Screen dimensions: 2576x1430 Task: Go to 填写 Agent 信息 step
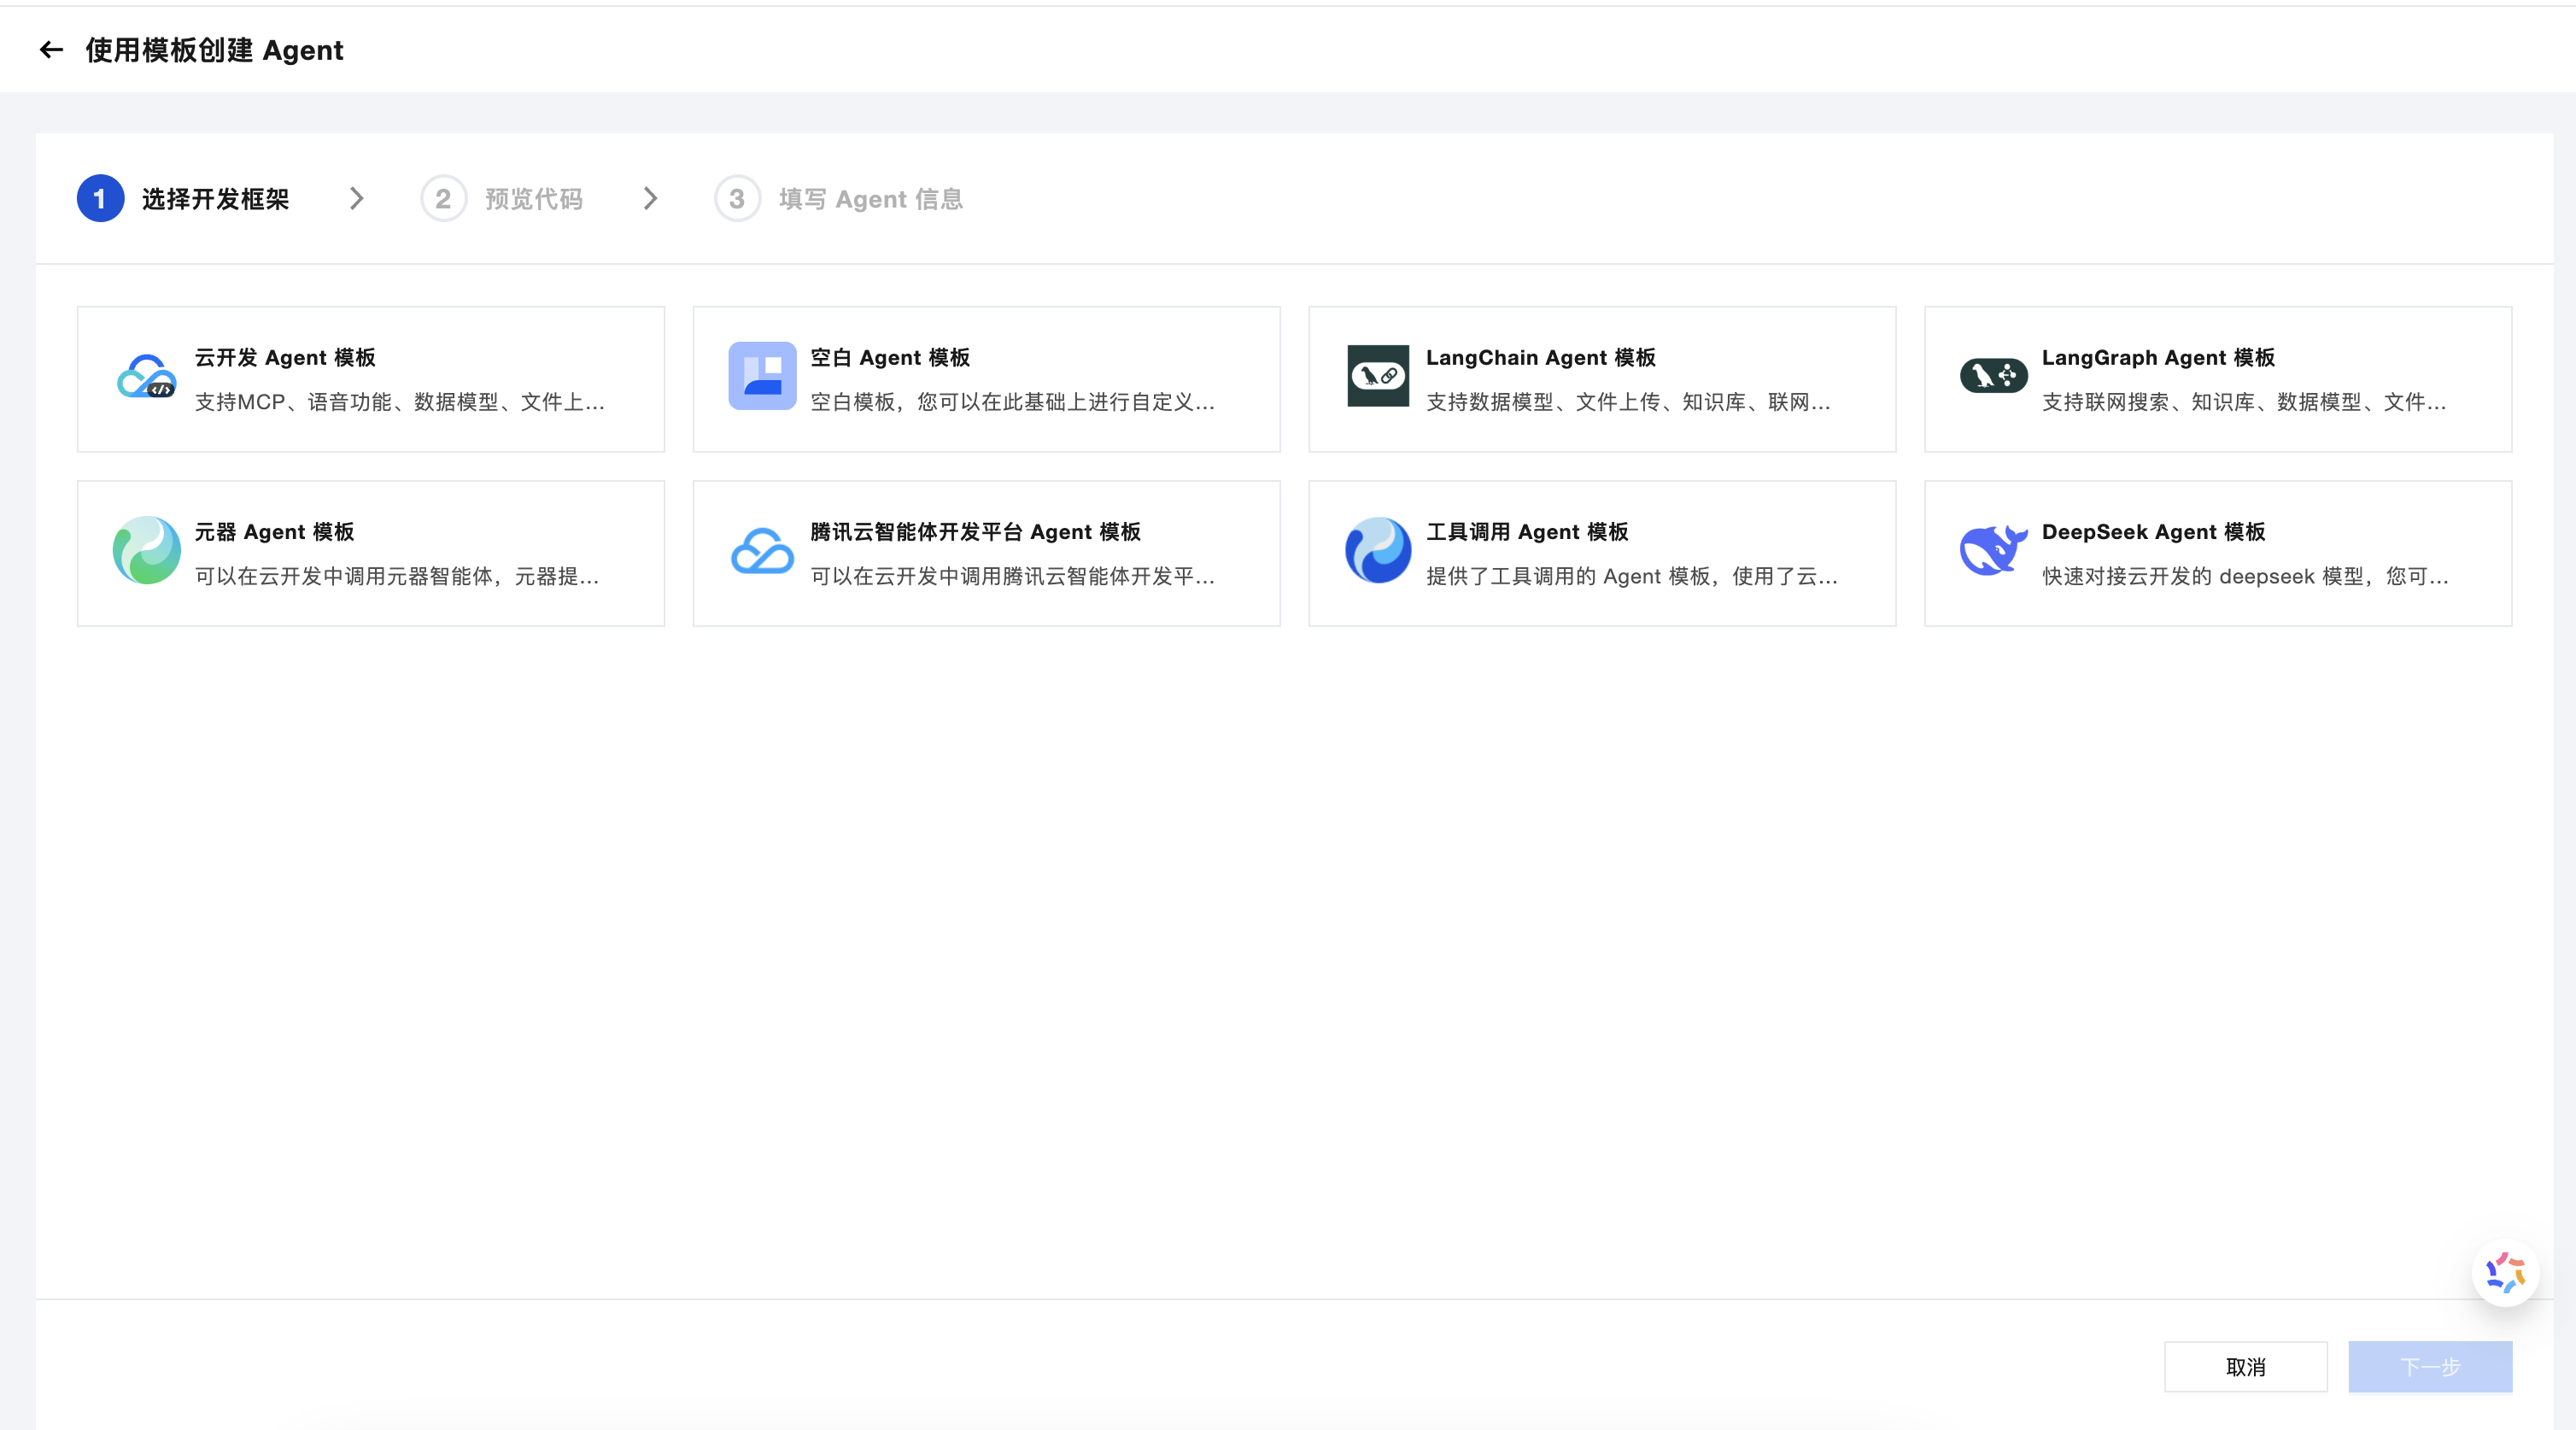[870, 199]
